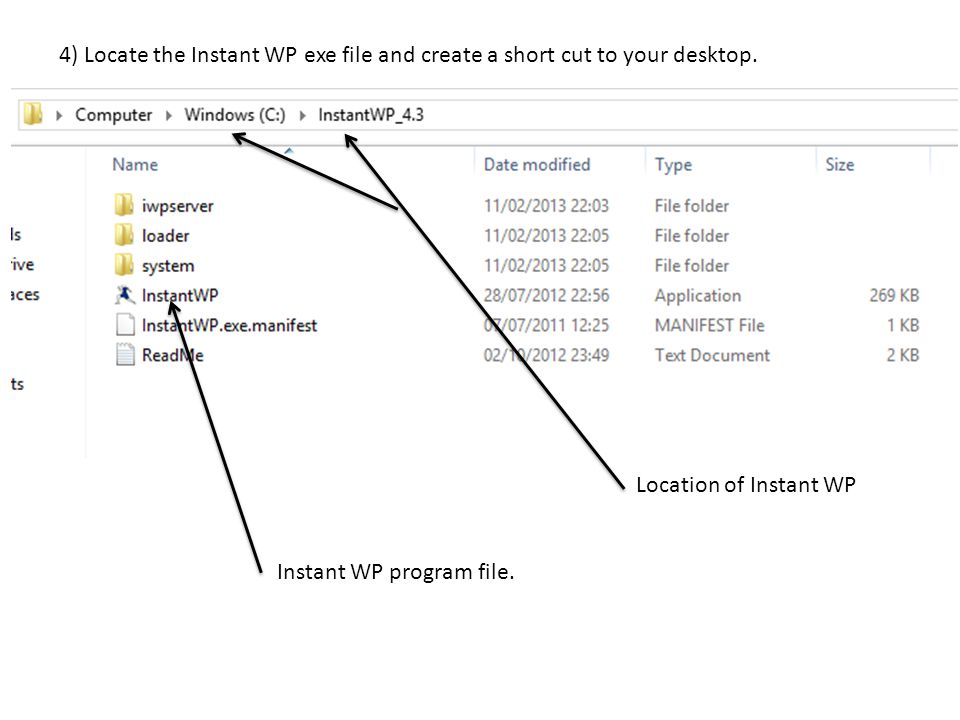The image size is (960, 720).
Task: Click File folder type of iwpserver row
Action: (692, 206)
